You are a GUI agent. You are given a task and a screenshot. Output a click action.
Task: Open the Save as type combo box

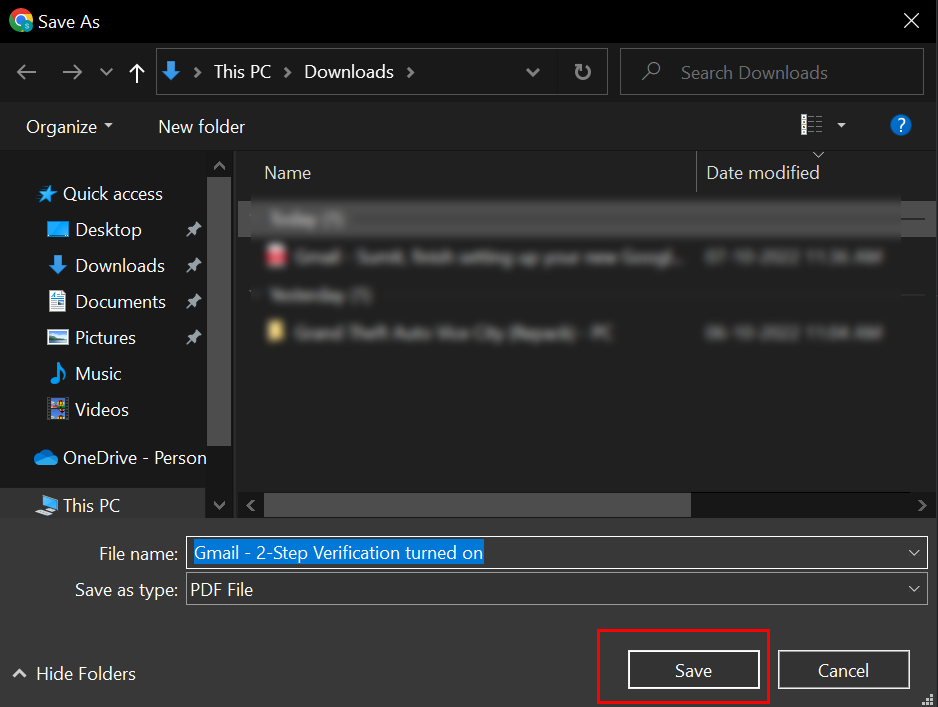(x=556, y=589)
